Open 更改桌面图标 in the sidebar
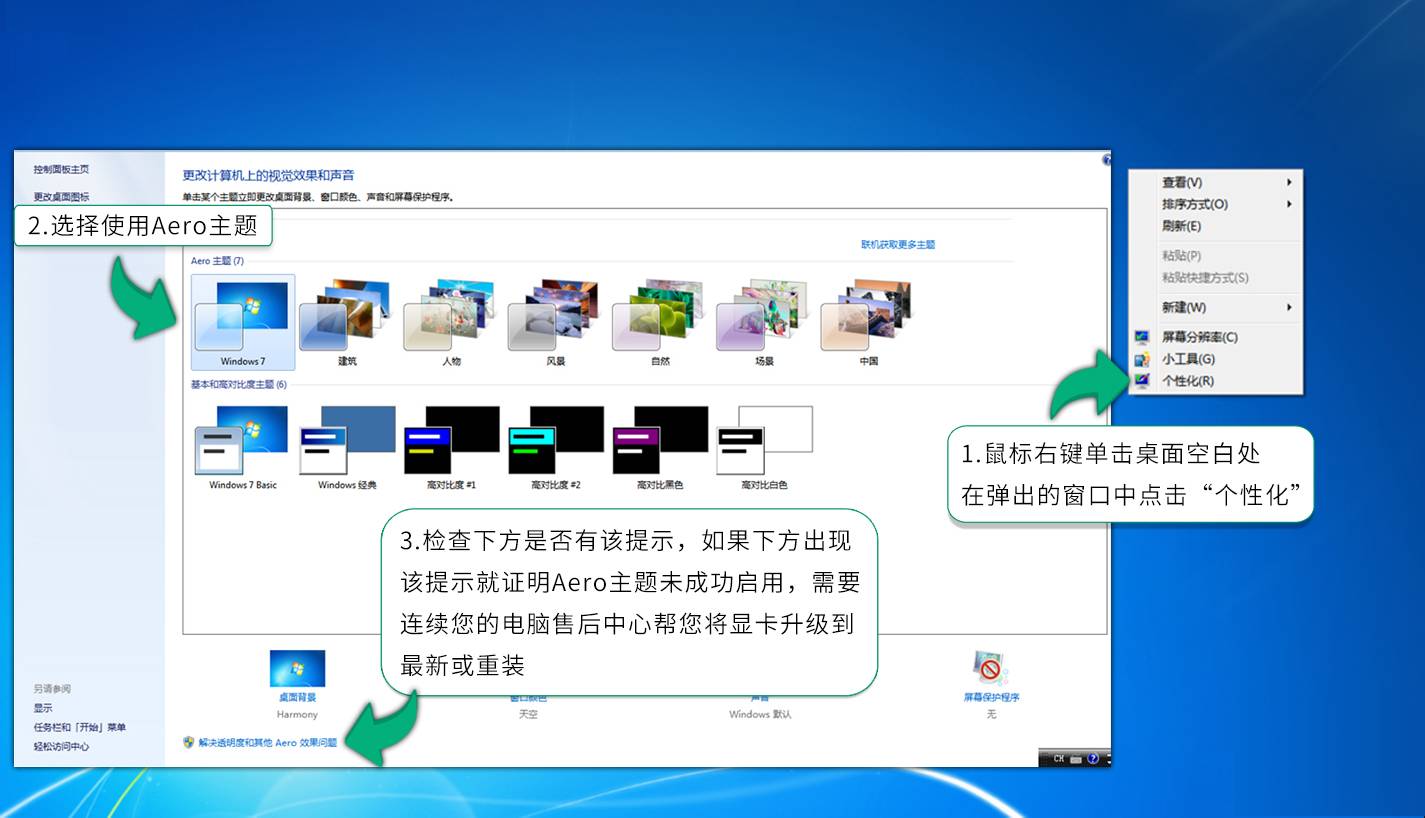1425x818 pixels. click(x=61, y=197)
